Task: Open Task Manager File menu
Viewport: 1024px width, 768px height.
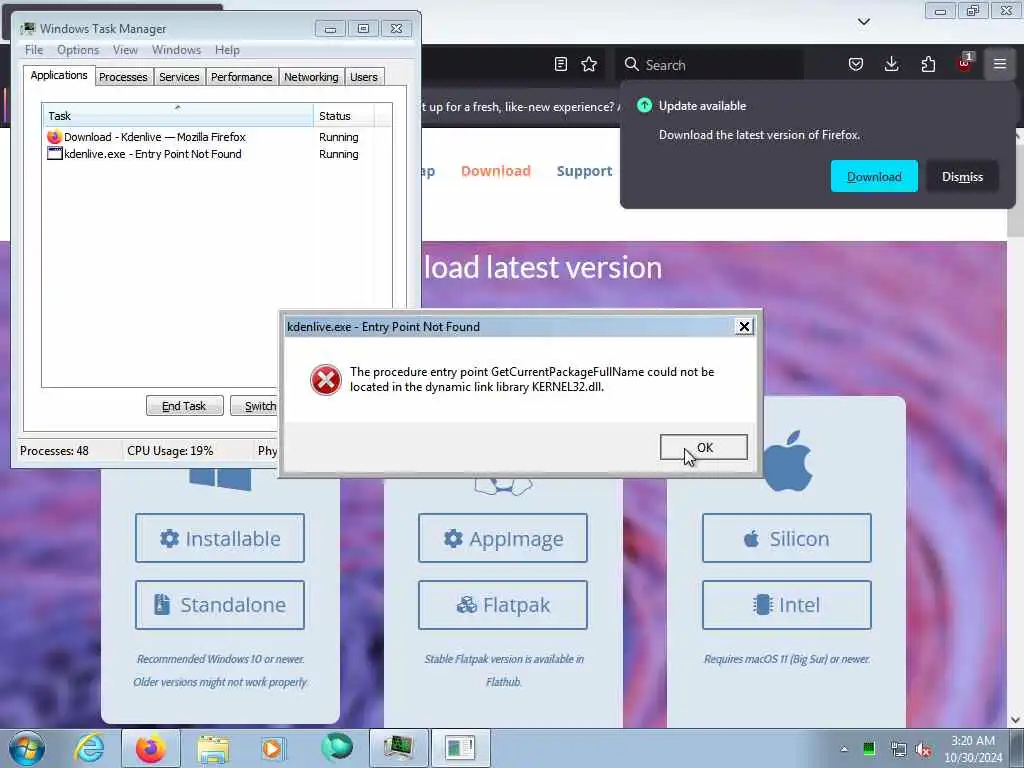Action: [x=34, y=50]
